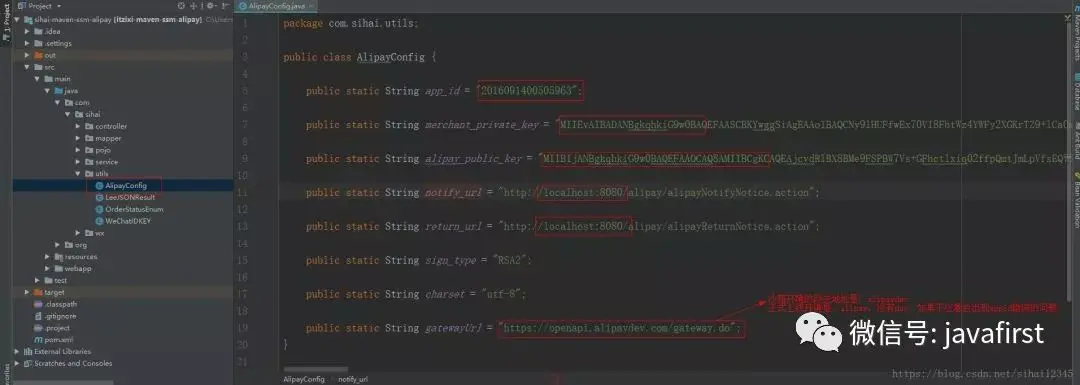
Task: Click the Scratches and Consoles icon
Action: pos(28,363)
